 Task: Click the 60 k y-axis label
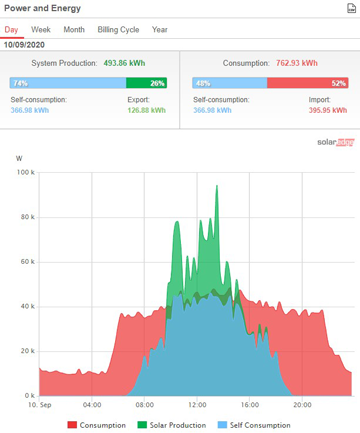coord(28,262)
